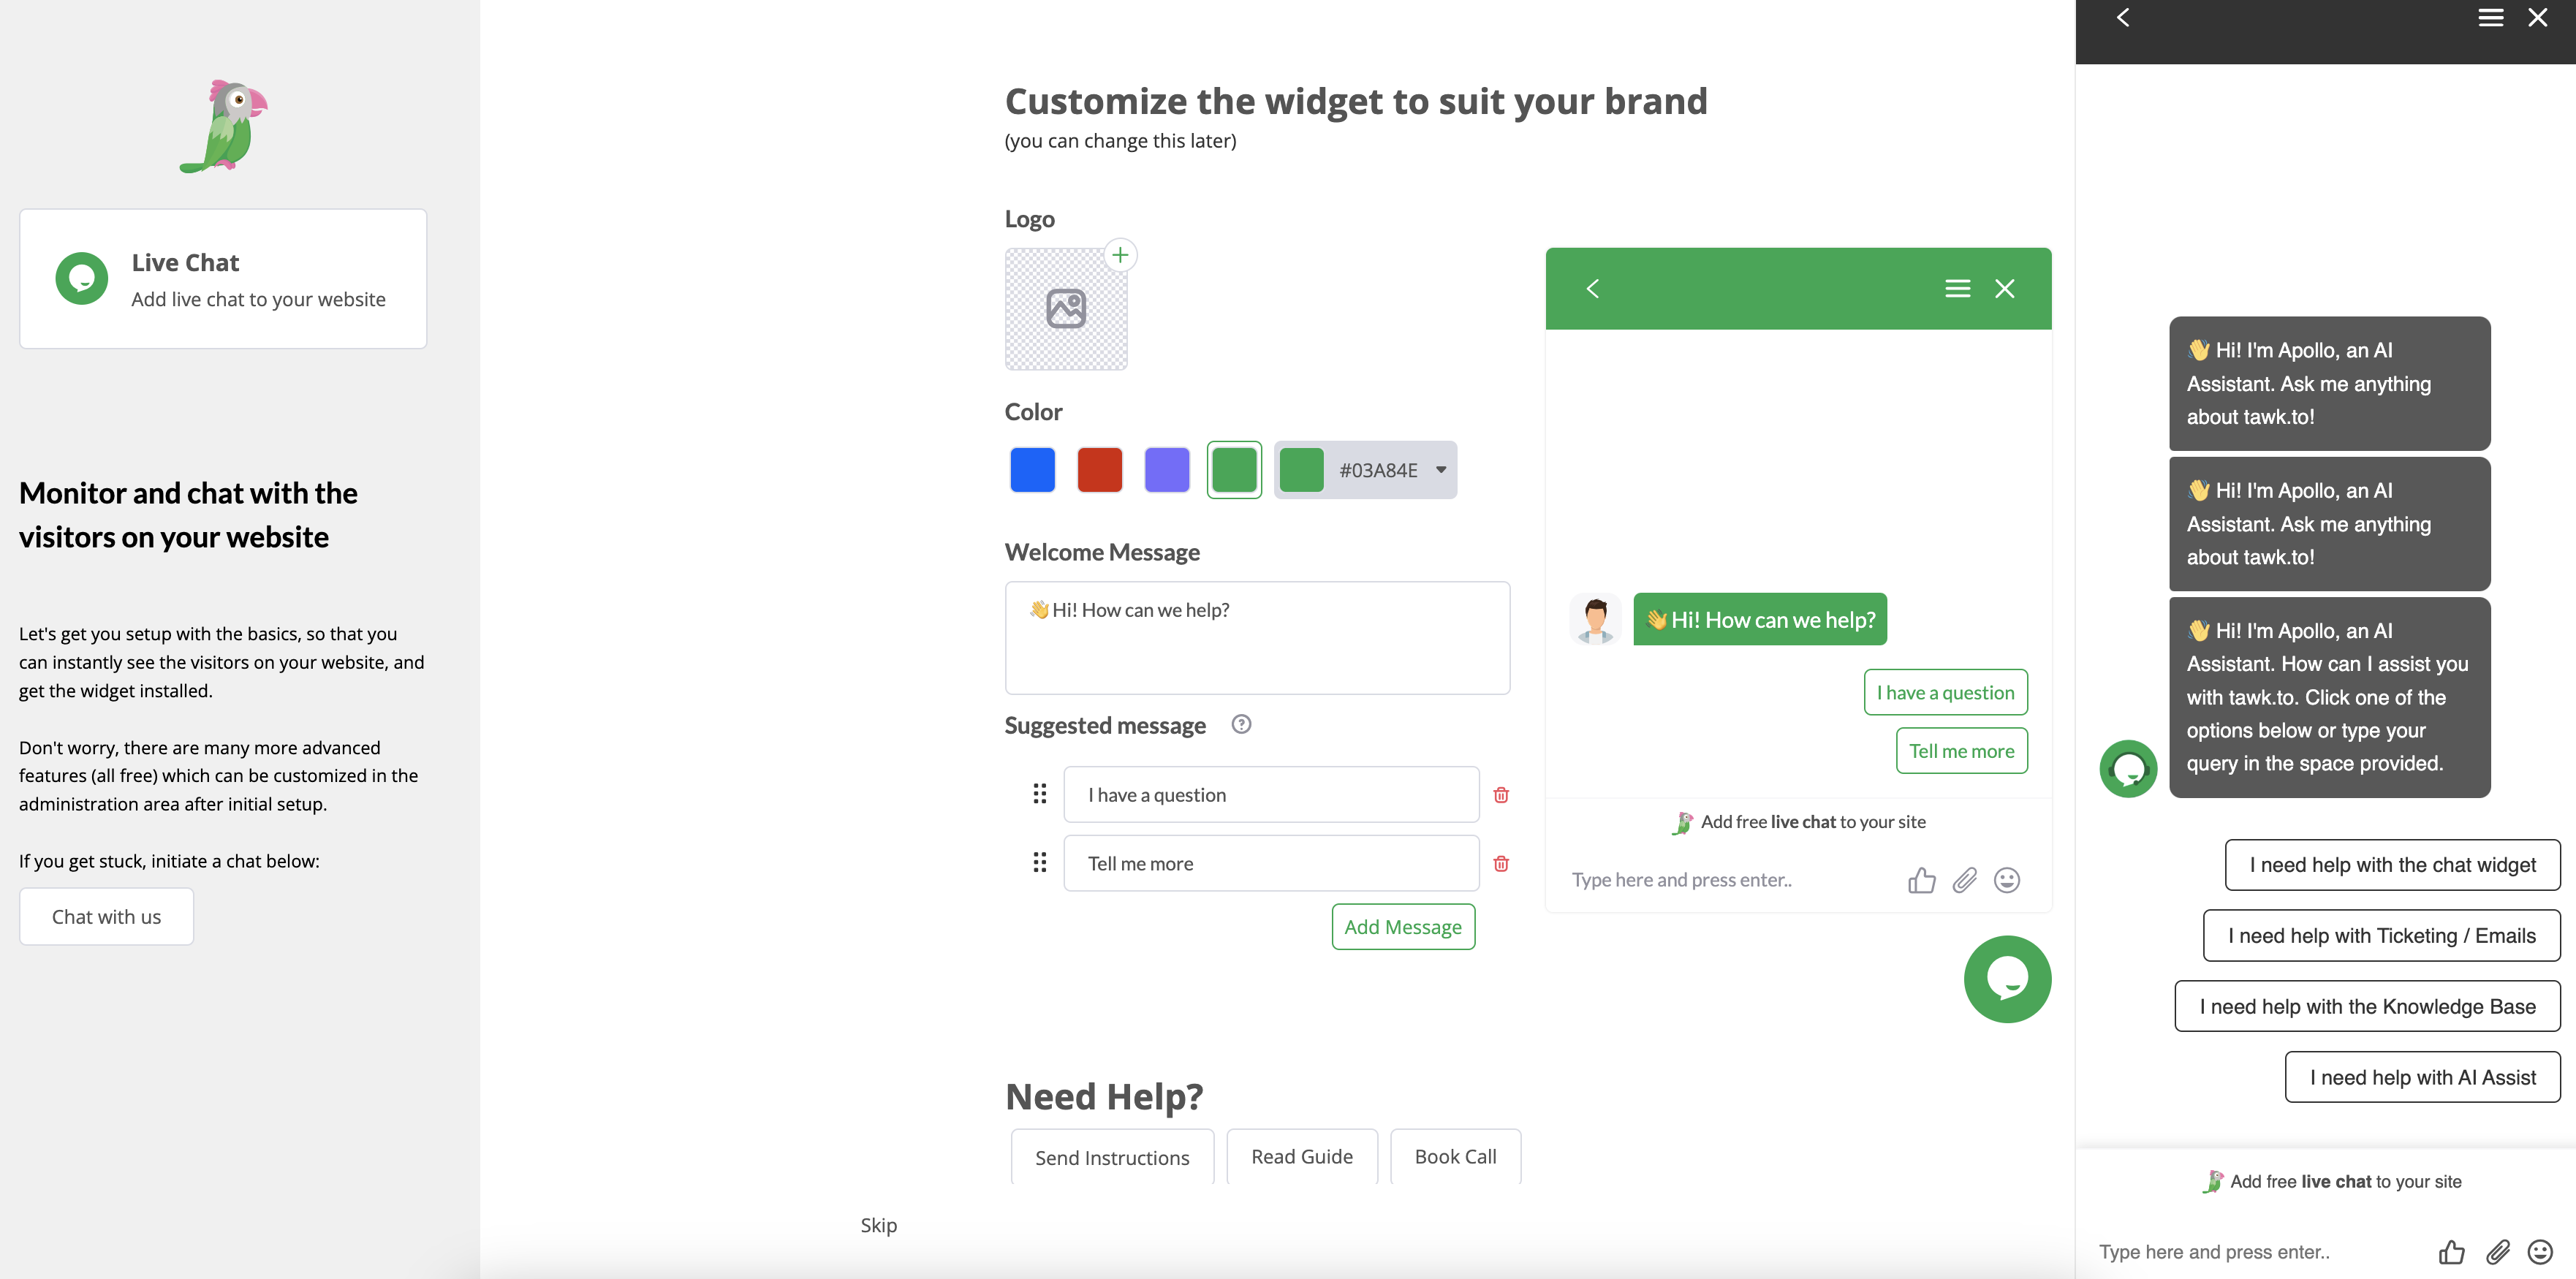Click the emoji smiley icon in Apollo chat

(x=2540, y=1251)
